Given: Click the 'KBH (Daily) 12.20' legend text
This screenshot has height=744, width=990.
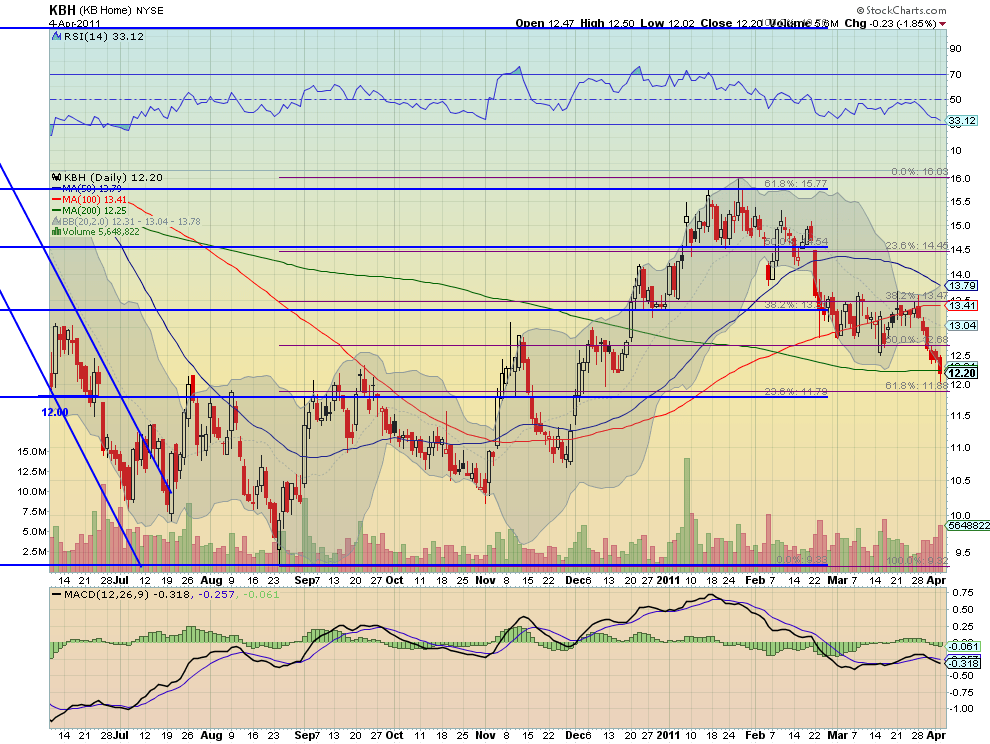Looking at the screenshot, I should pyautogui.click(x=112, y=177).
